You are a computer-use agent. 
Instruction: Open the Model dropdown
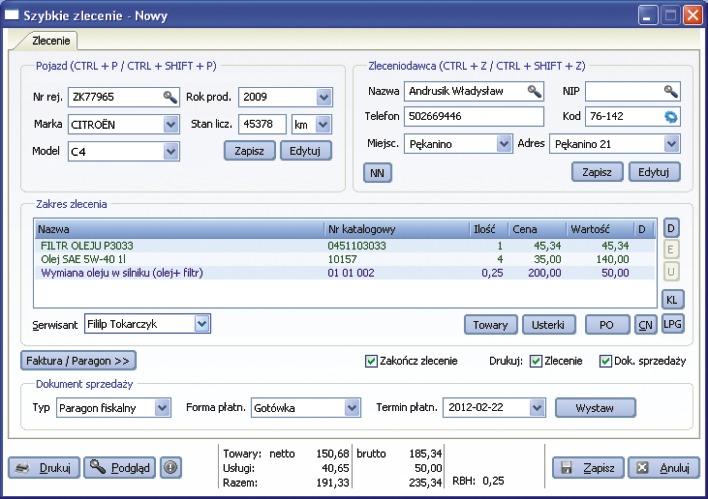(171, 152)
